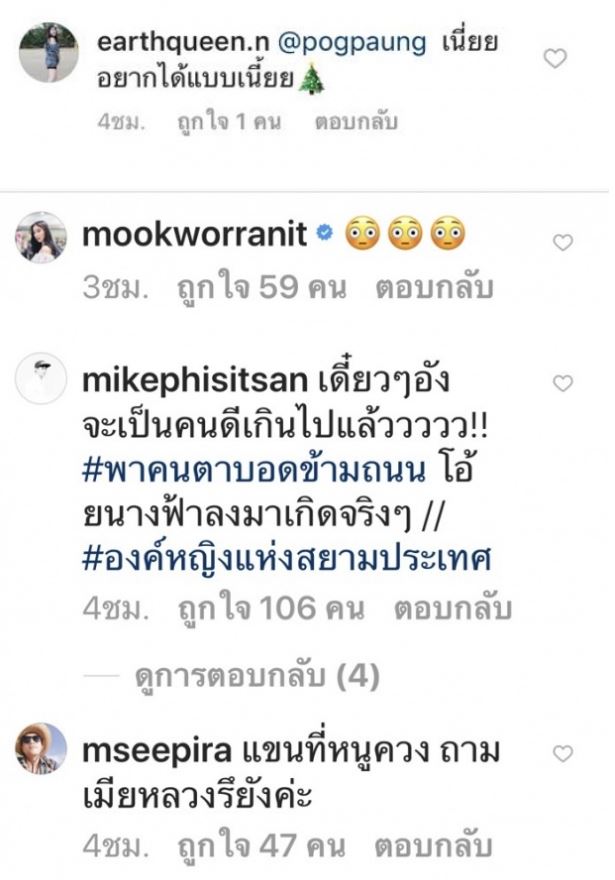Viewport: 615px width, 880px height.
Task: Open hashtag #พาคนตาบอดข้ามถนน
Action: pos(254,470)
